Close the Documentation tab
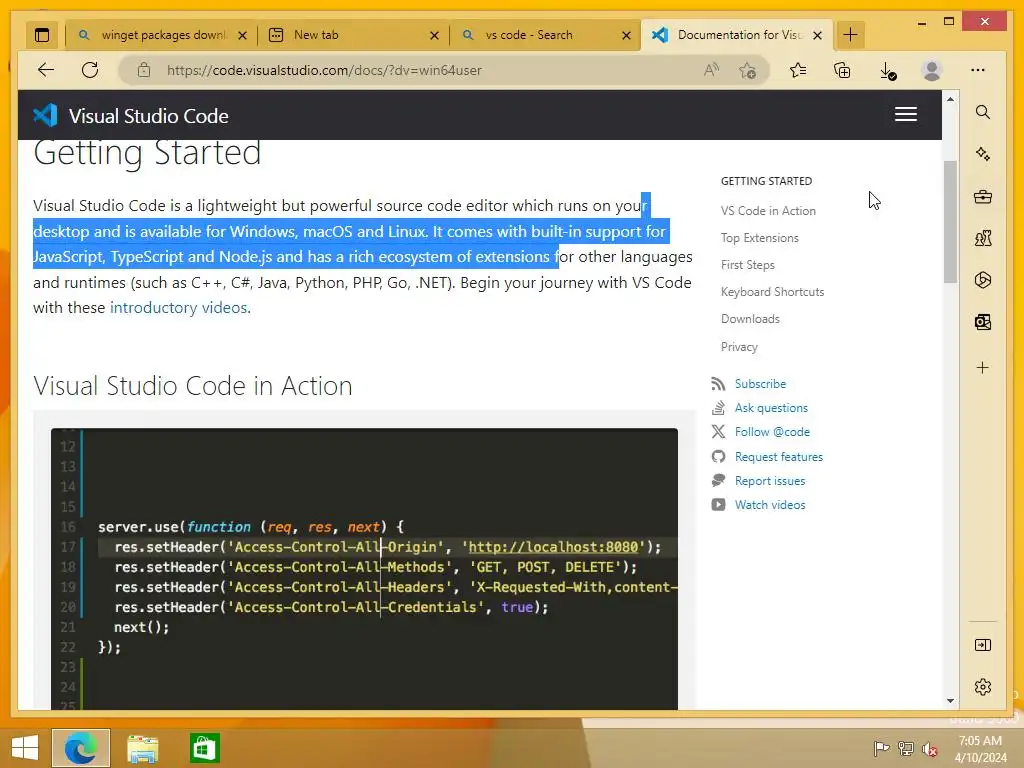This screenshot has height=768, width=1024. coord(818,35)
